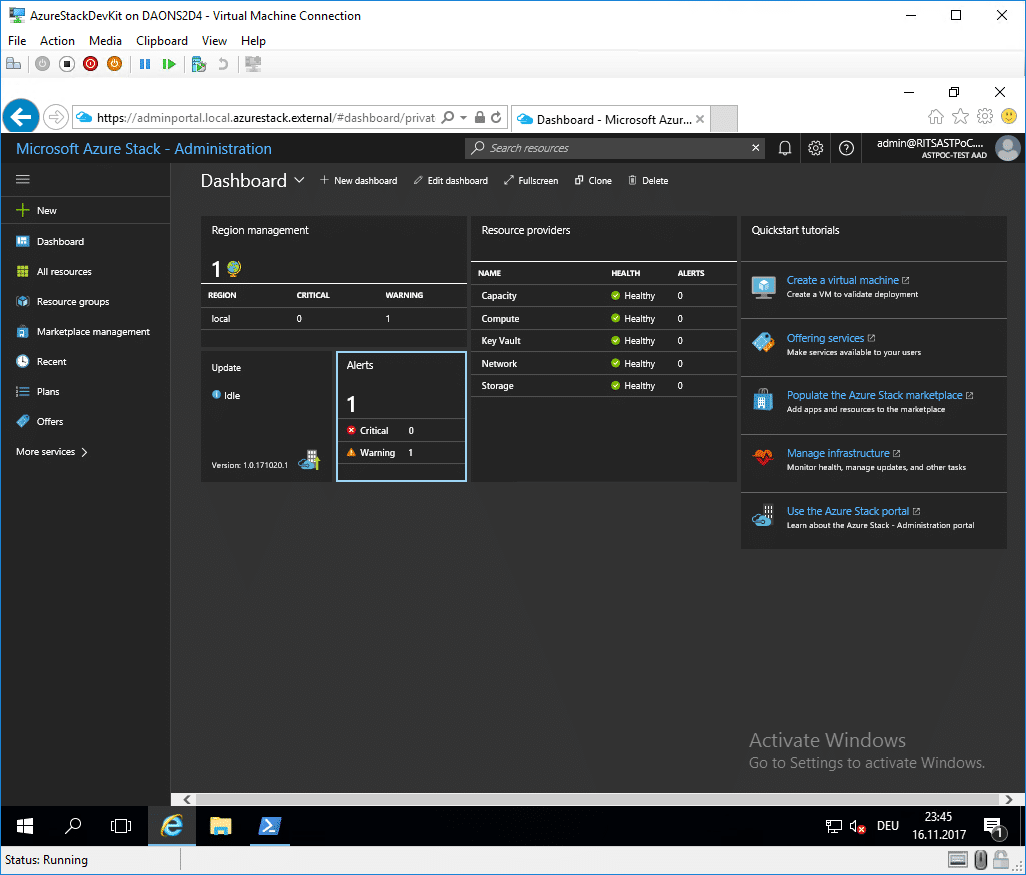Open Windows Start menu in the VM
The image size is (1026, 875).
pyautogui.click(x=25, y=826)
